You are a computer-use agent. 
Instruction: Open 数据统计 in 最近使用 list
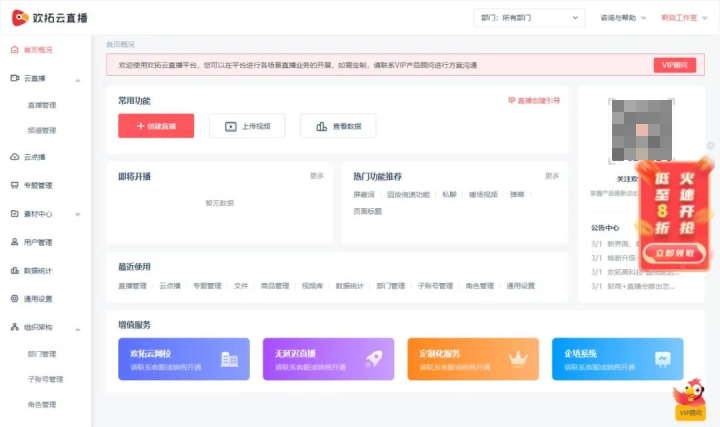tap(349, 286)
